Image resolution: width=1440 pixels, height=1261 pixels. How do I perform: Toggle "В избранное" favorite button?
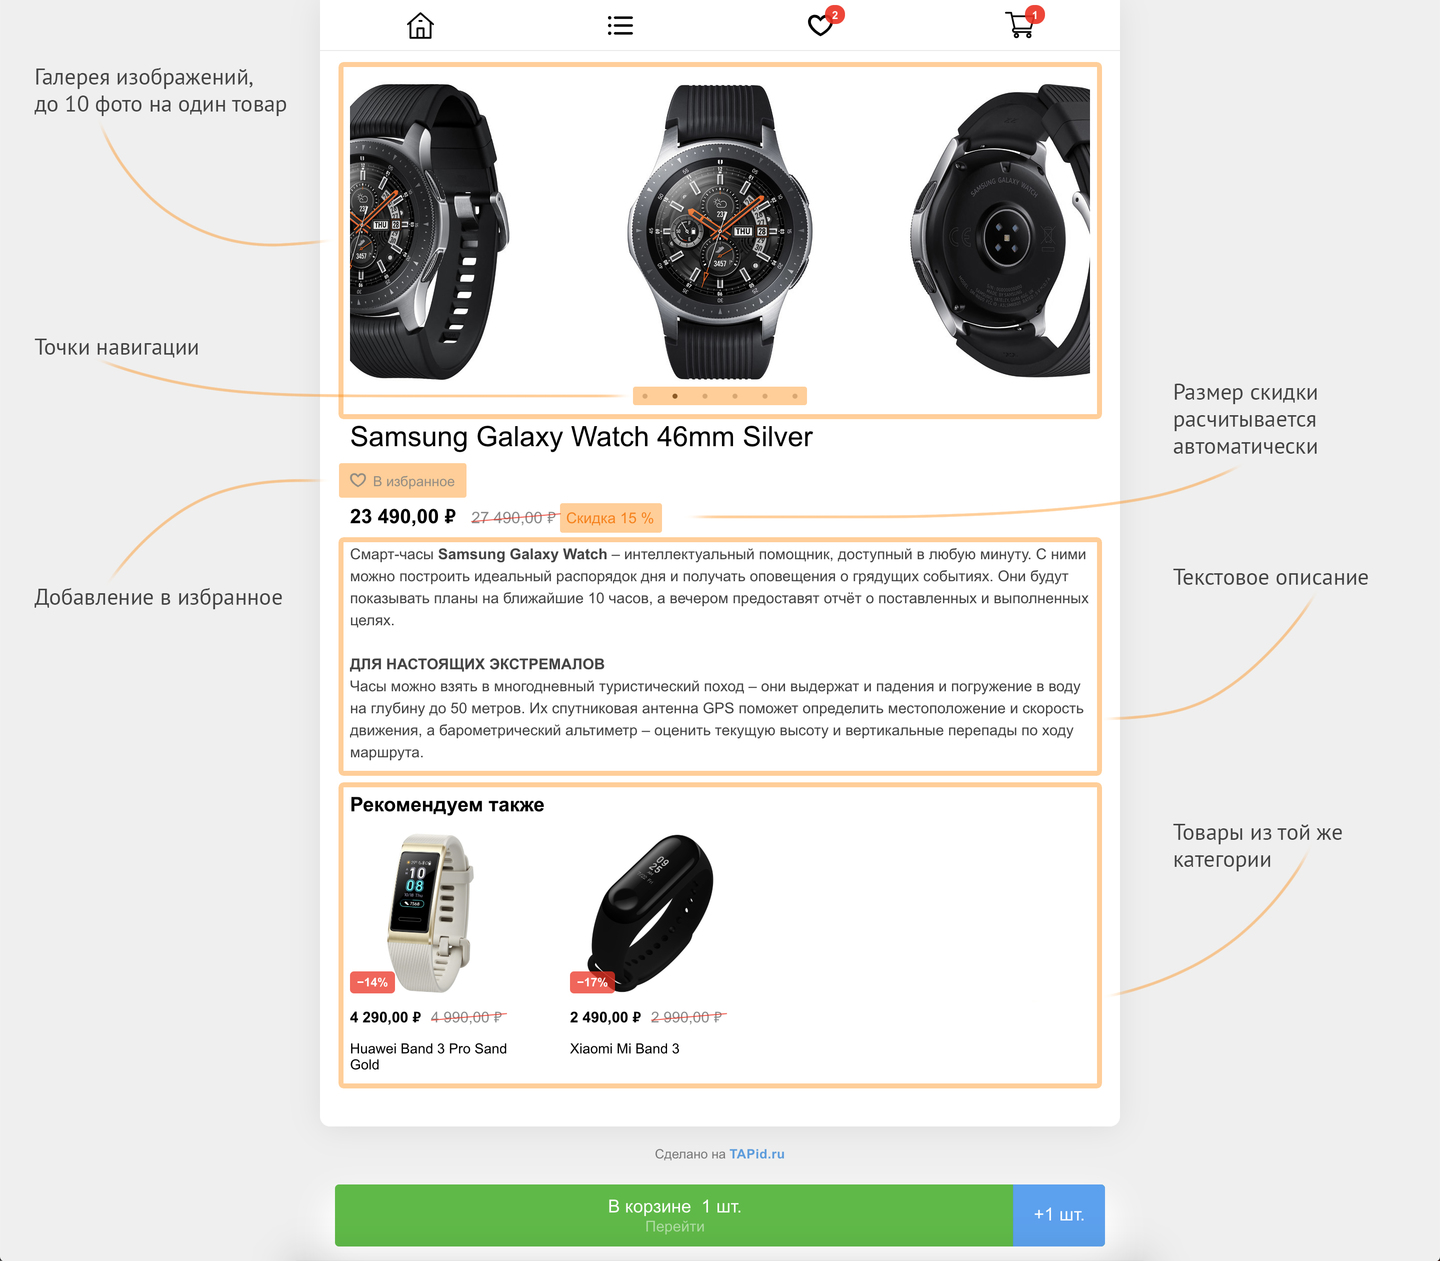pyautogui.click(x=403, y=481)
